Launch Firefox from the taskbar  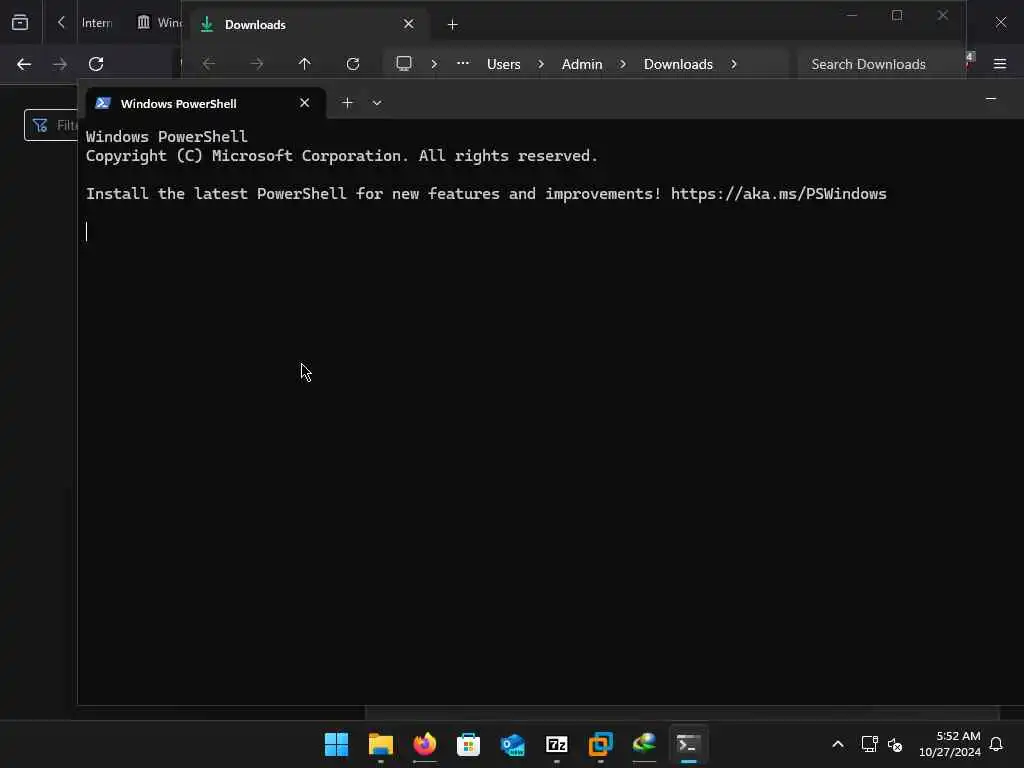pos(424,744)
